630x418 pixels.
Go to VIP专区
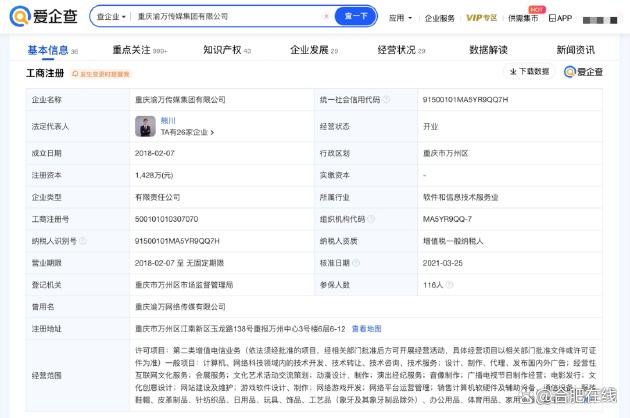(481, 18)
